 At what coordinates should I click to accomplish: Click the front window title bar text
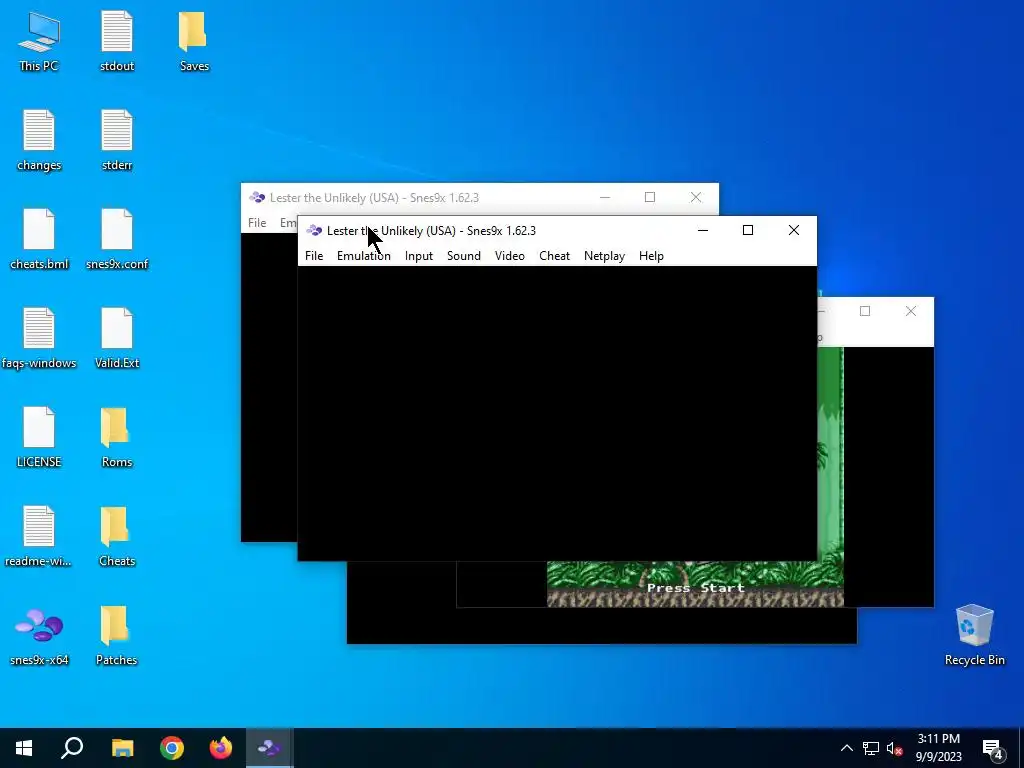click(431, 231)
